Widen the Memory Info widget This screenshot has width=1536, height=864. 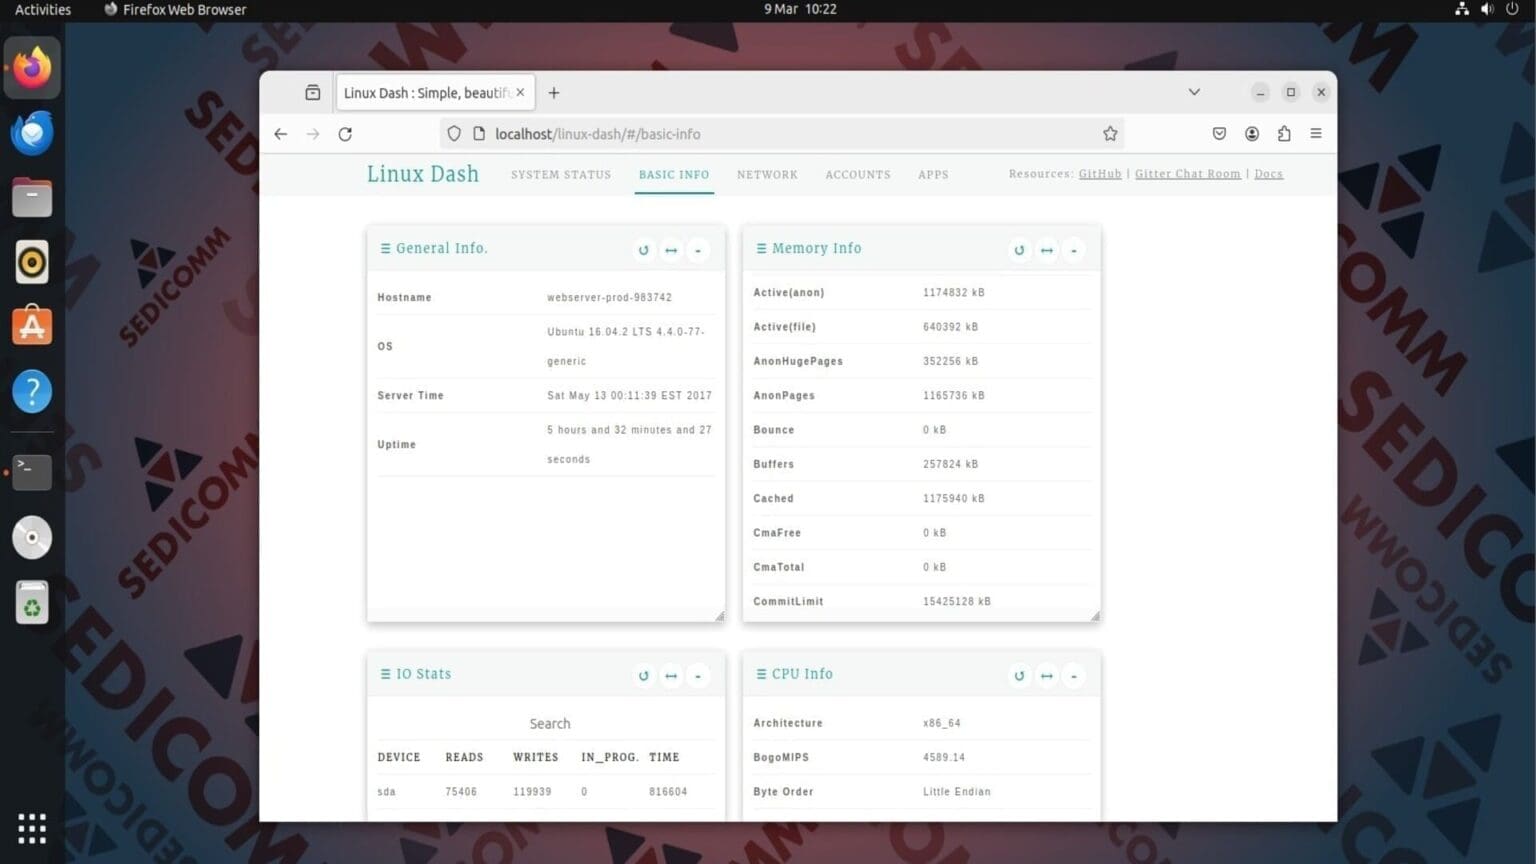coord(1046,250)
